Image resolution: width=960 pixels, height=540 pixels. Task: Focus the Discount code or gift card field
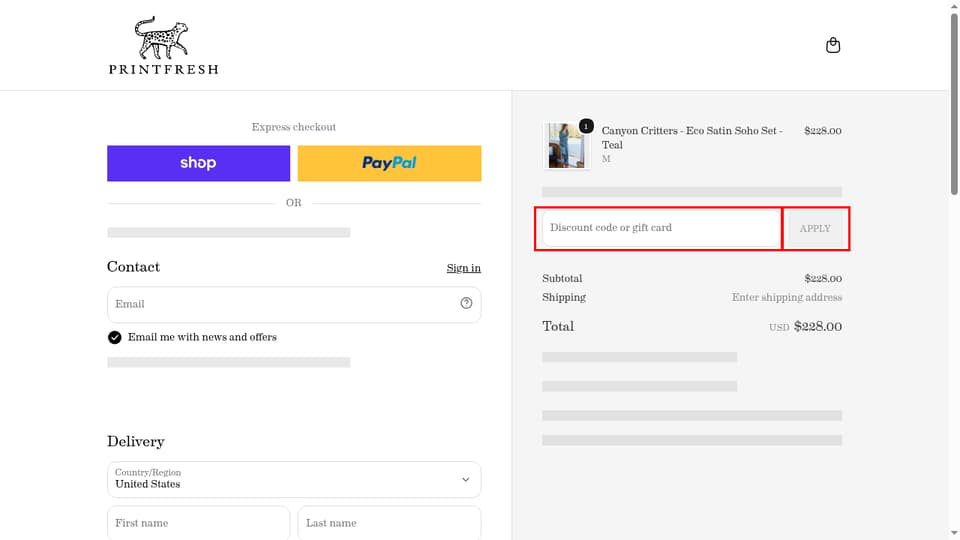pos(661,228)
